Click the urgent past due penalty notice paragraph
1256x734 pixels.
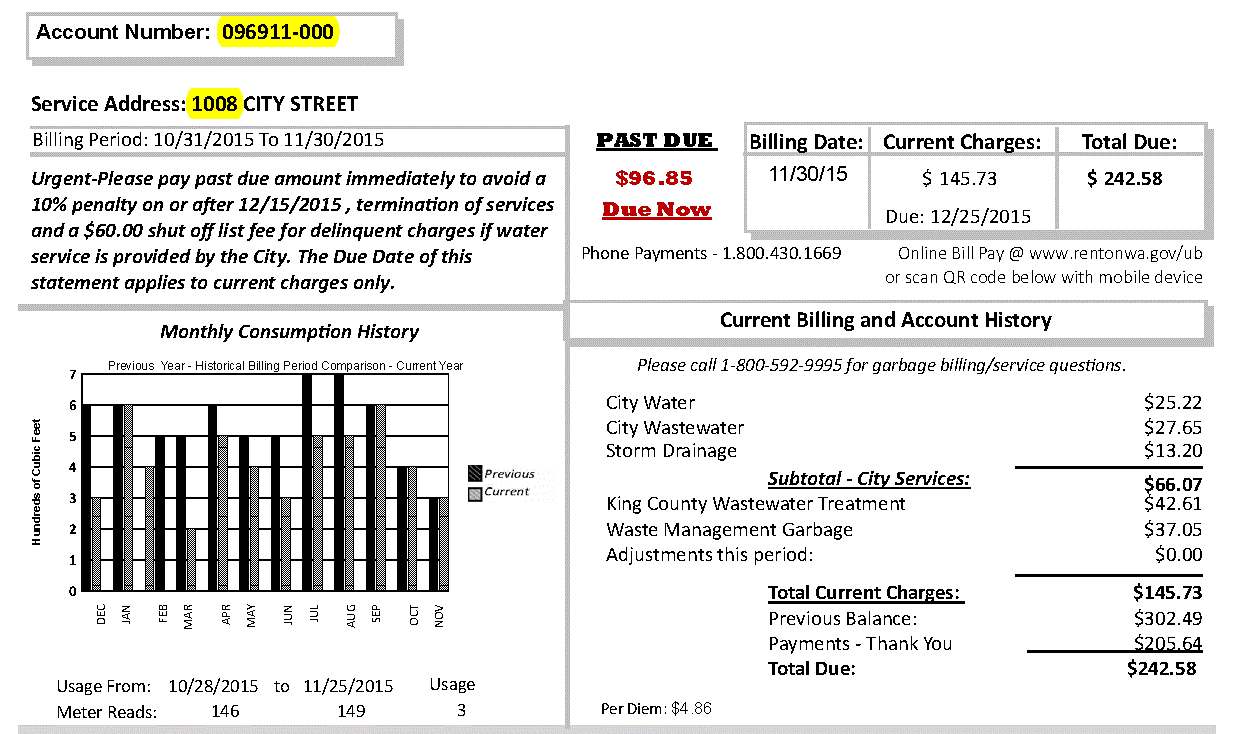click(292, 231)
